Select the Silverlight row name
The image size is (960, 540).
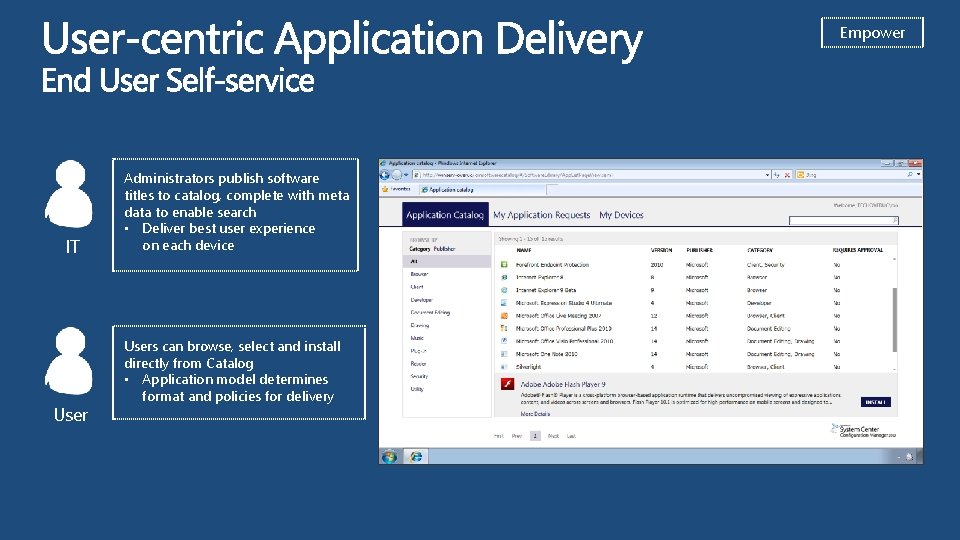coord(528,367)
